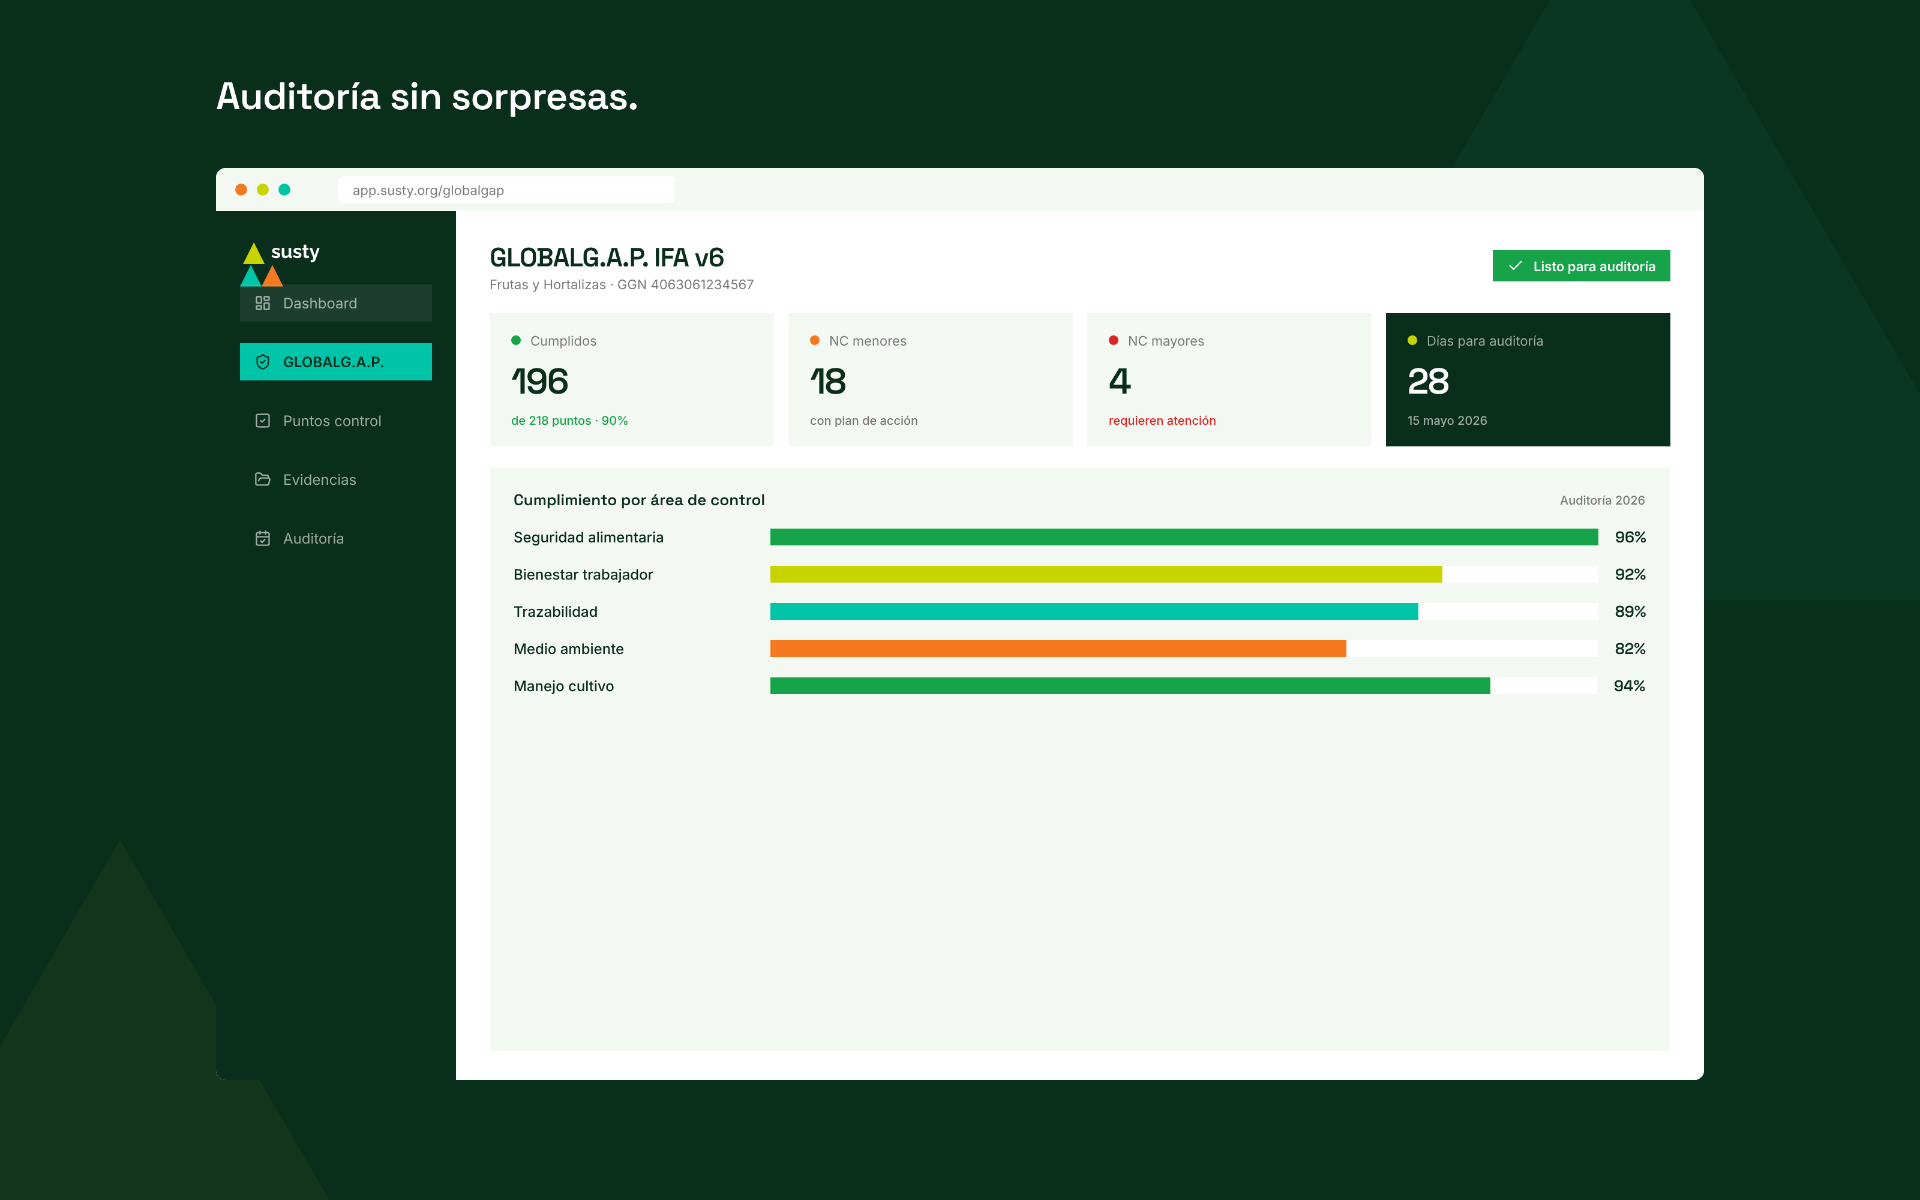The image size is (1920, 1200).
Task: Select GLOBALG.A.P. in the sidebar
Action: click(336, 362)
